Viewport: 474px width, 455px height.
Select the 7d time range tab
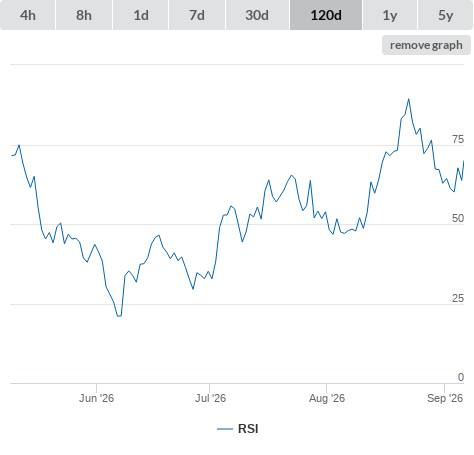(197, 15)
